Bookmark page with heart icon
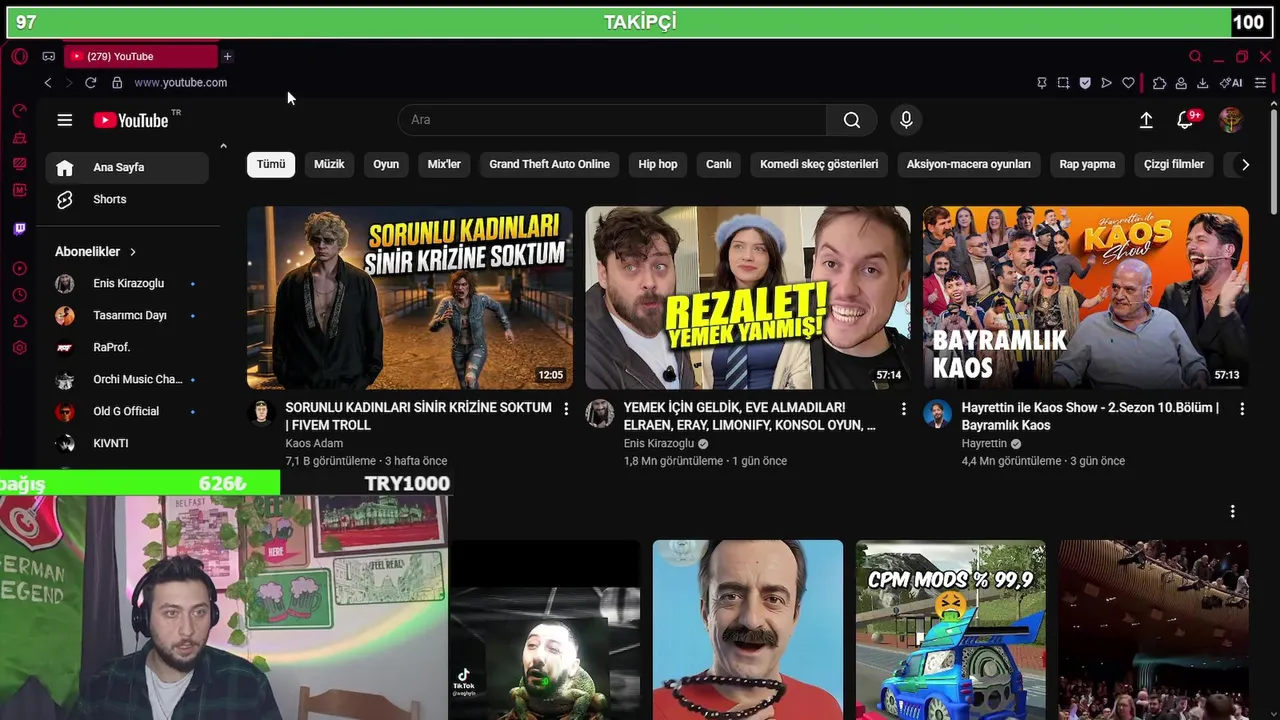This screenshot has height=720, width=1280. click(x=1128, y=83)
